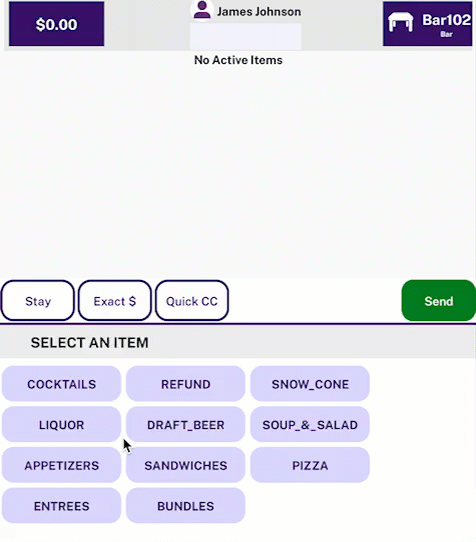Click the table icon beside Bar102
476x542 pixels.
pyautogui.click(x=401, y=22)
